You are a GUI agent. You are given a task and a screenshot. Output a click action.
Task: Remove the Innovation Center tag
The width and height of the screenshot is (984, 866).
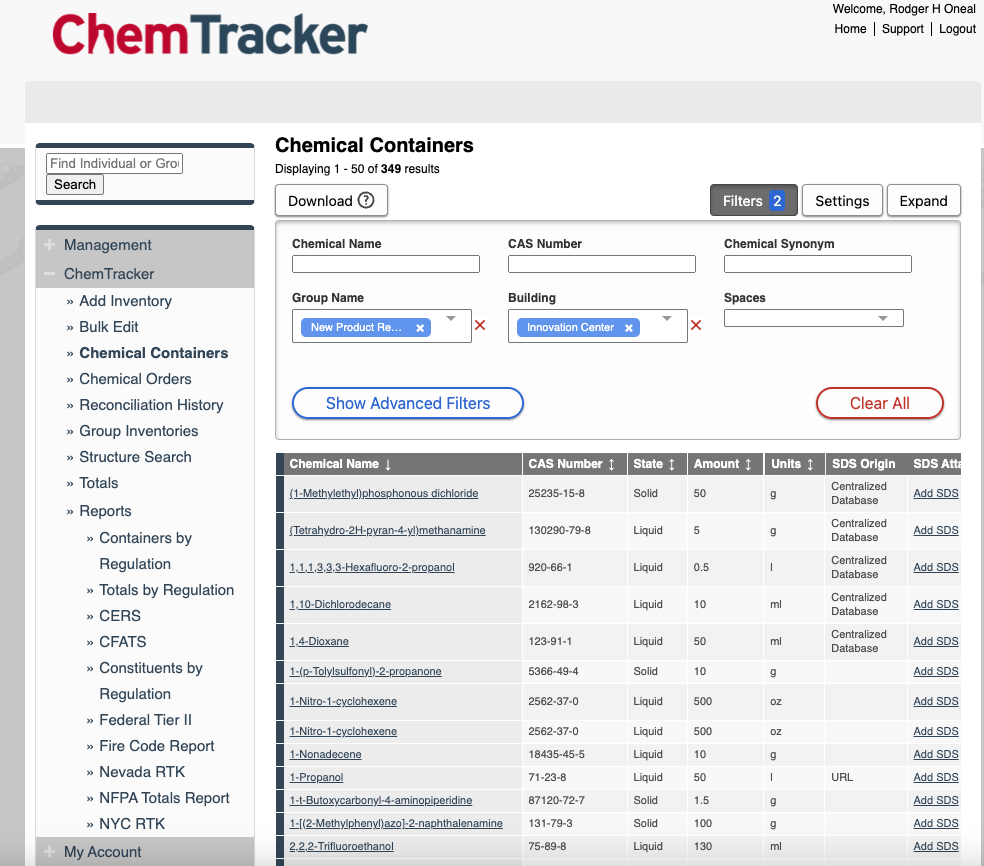(629, 328)
